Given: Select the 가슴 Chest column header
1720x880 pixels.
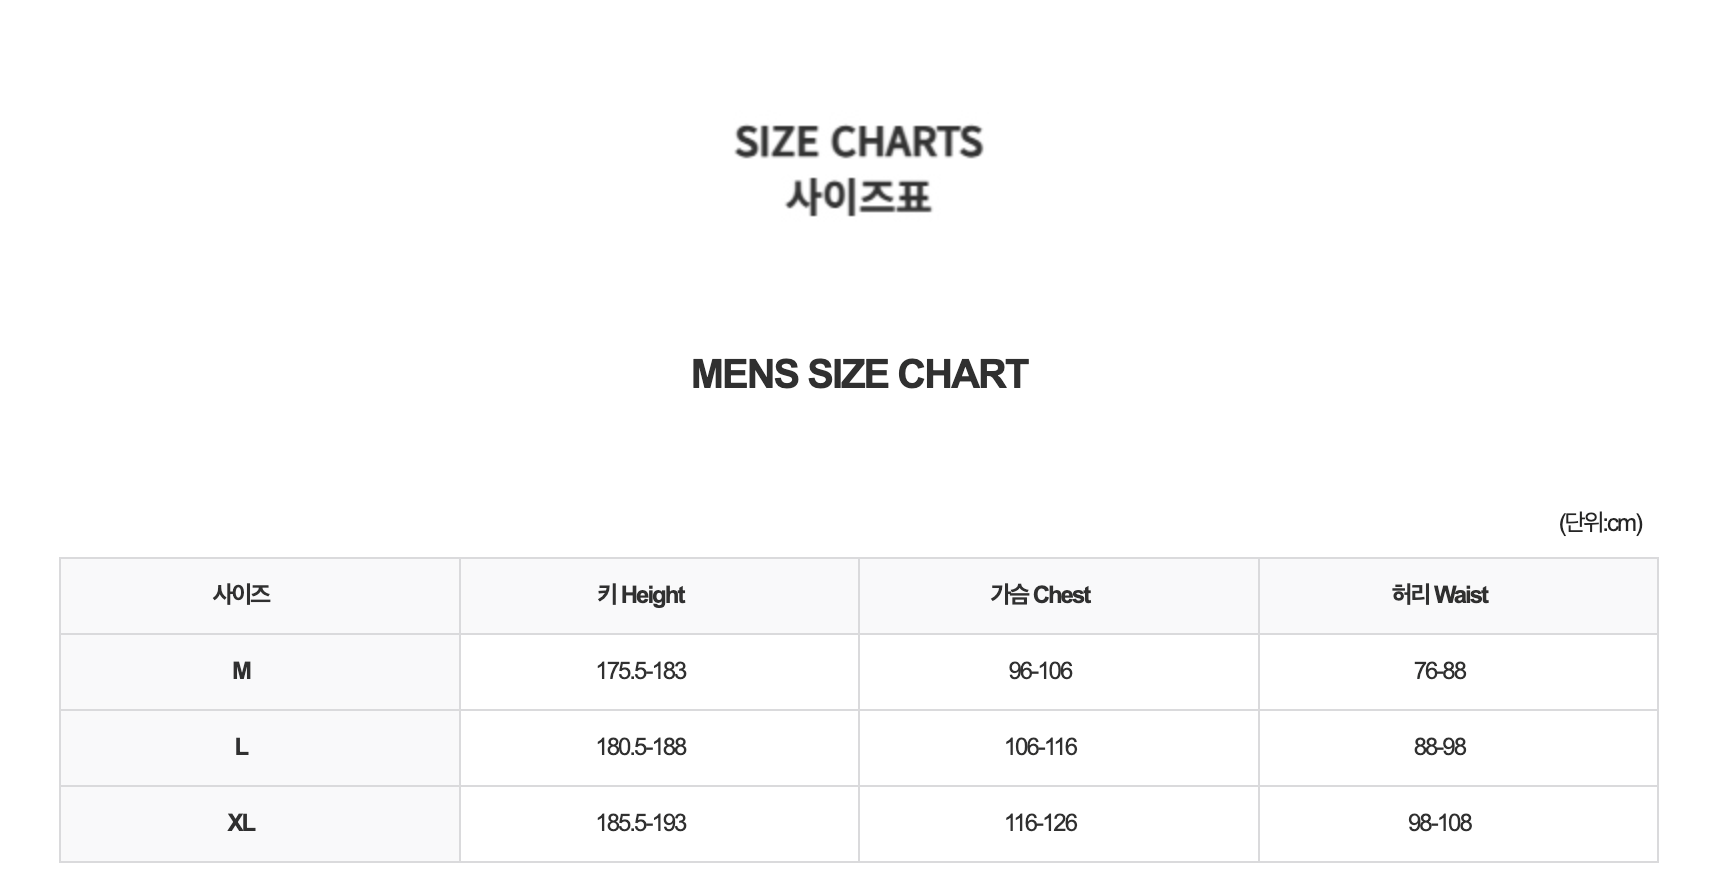Looking at the screenshot, I should coord(1040,595).
